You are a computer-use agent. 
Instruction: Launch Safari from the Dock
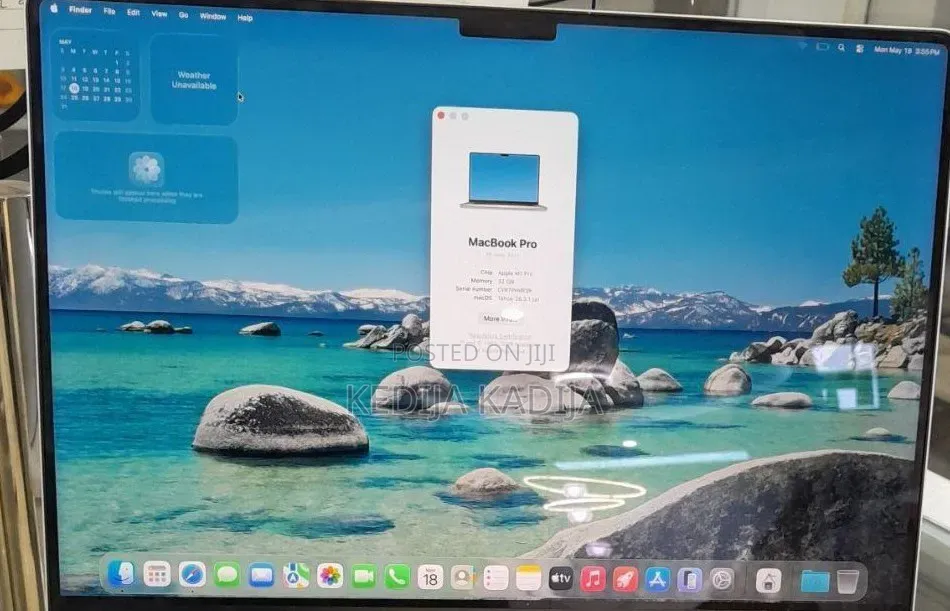pyautogui.click(x=192, y=575)
